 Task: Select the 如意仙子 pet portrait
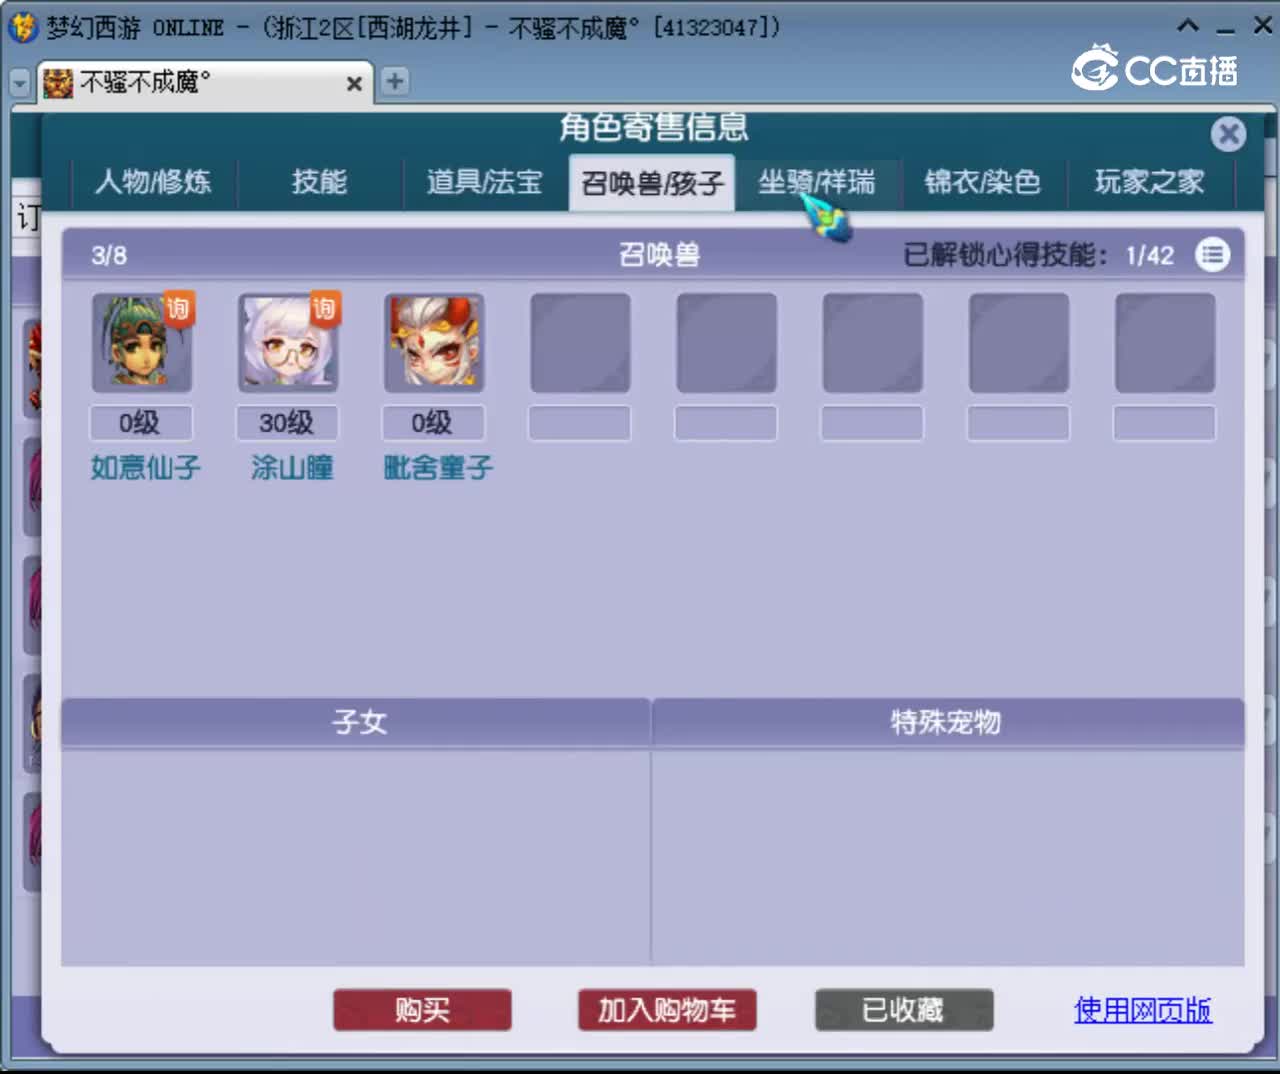pyautogui.click(x=141, y=343)
